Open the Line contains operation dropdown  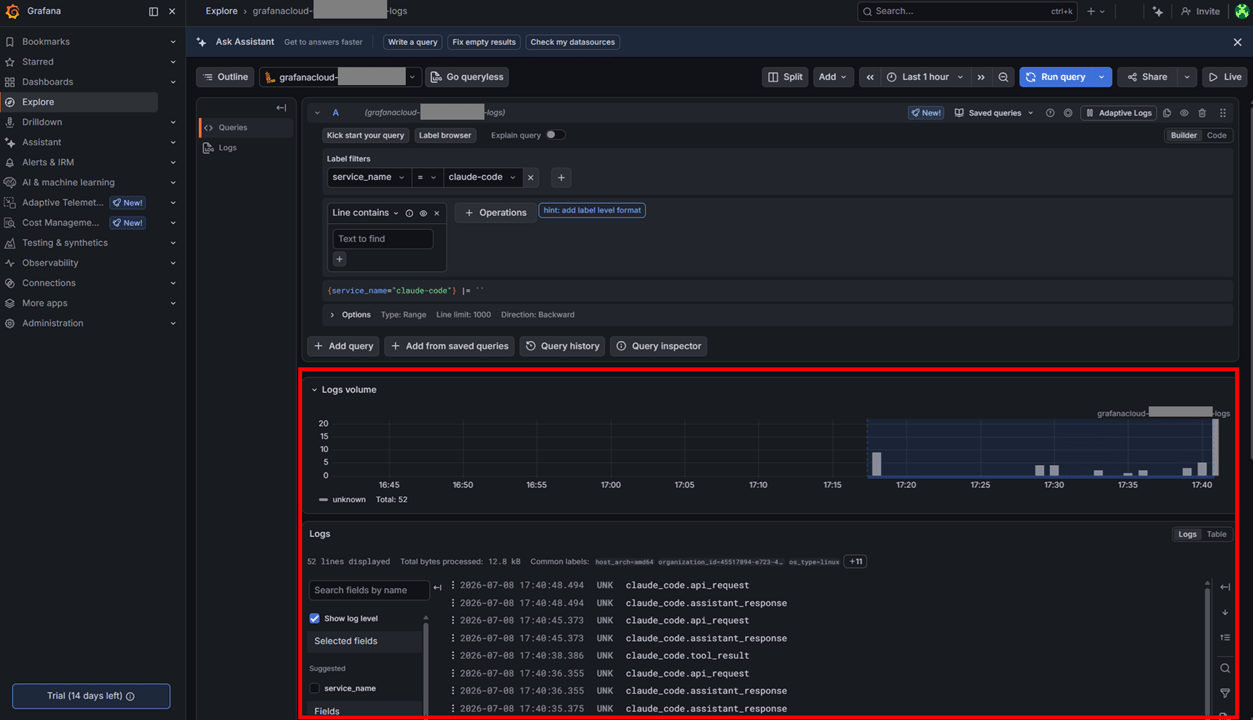[365, 213]
